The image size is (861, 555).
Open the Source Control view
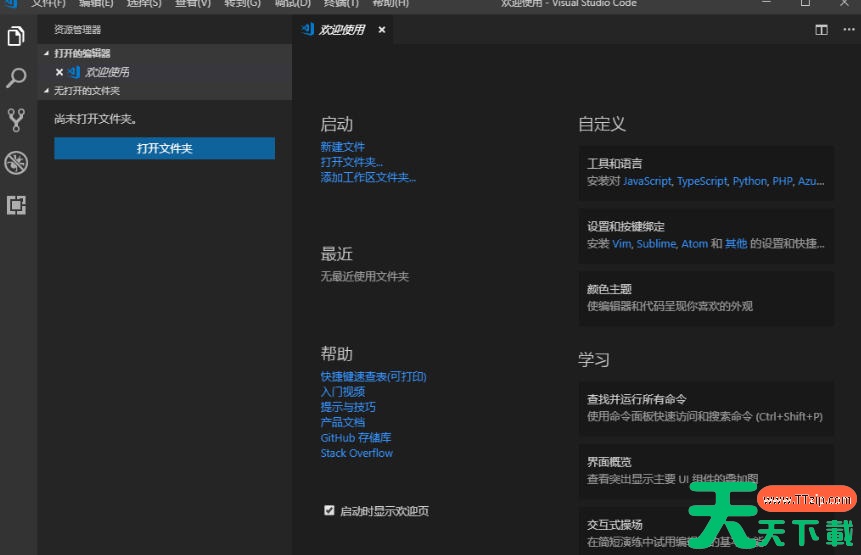[x=16, y=120]
